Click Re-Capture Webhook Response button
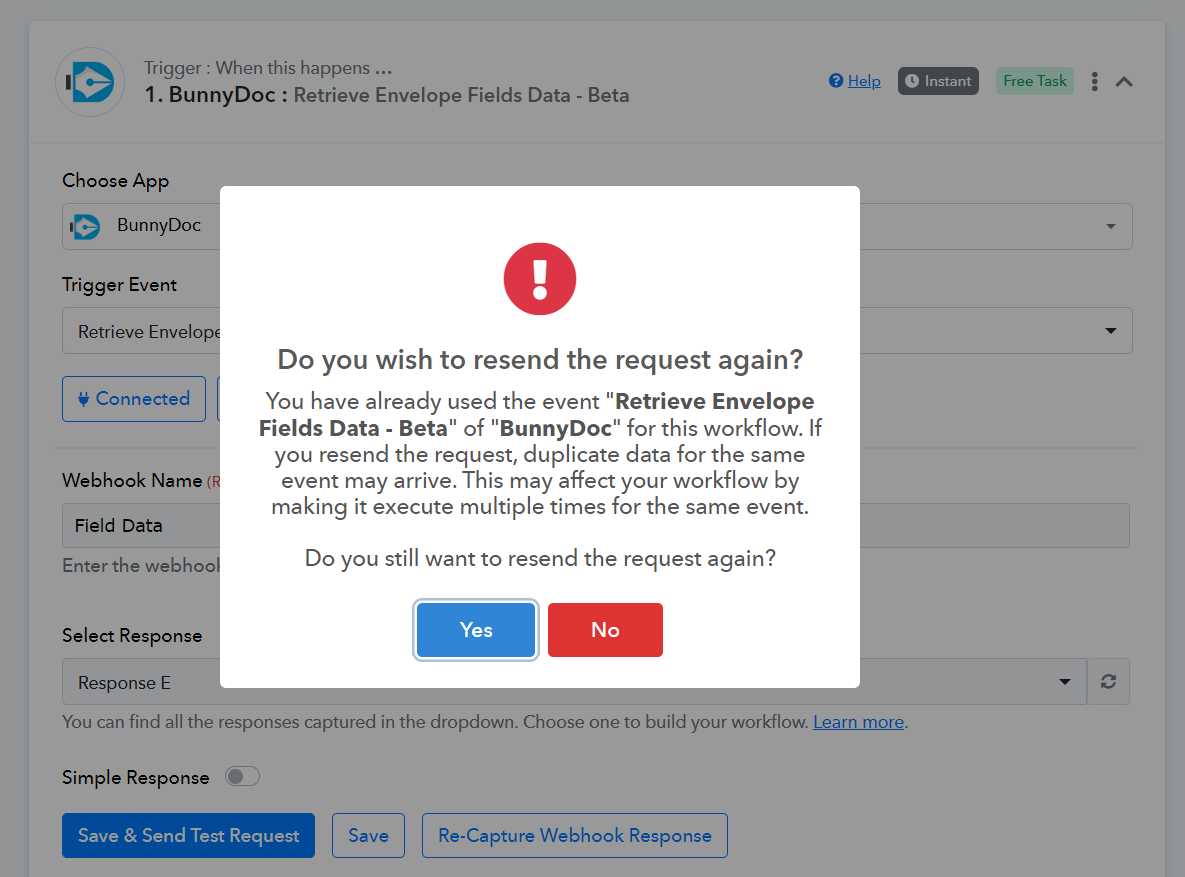This screenshot has height=877, width=1185. (x=574, y=835)
